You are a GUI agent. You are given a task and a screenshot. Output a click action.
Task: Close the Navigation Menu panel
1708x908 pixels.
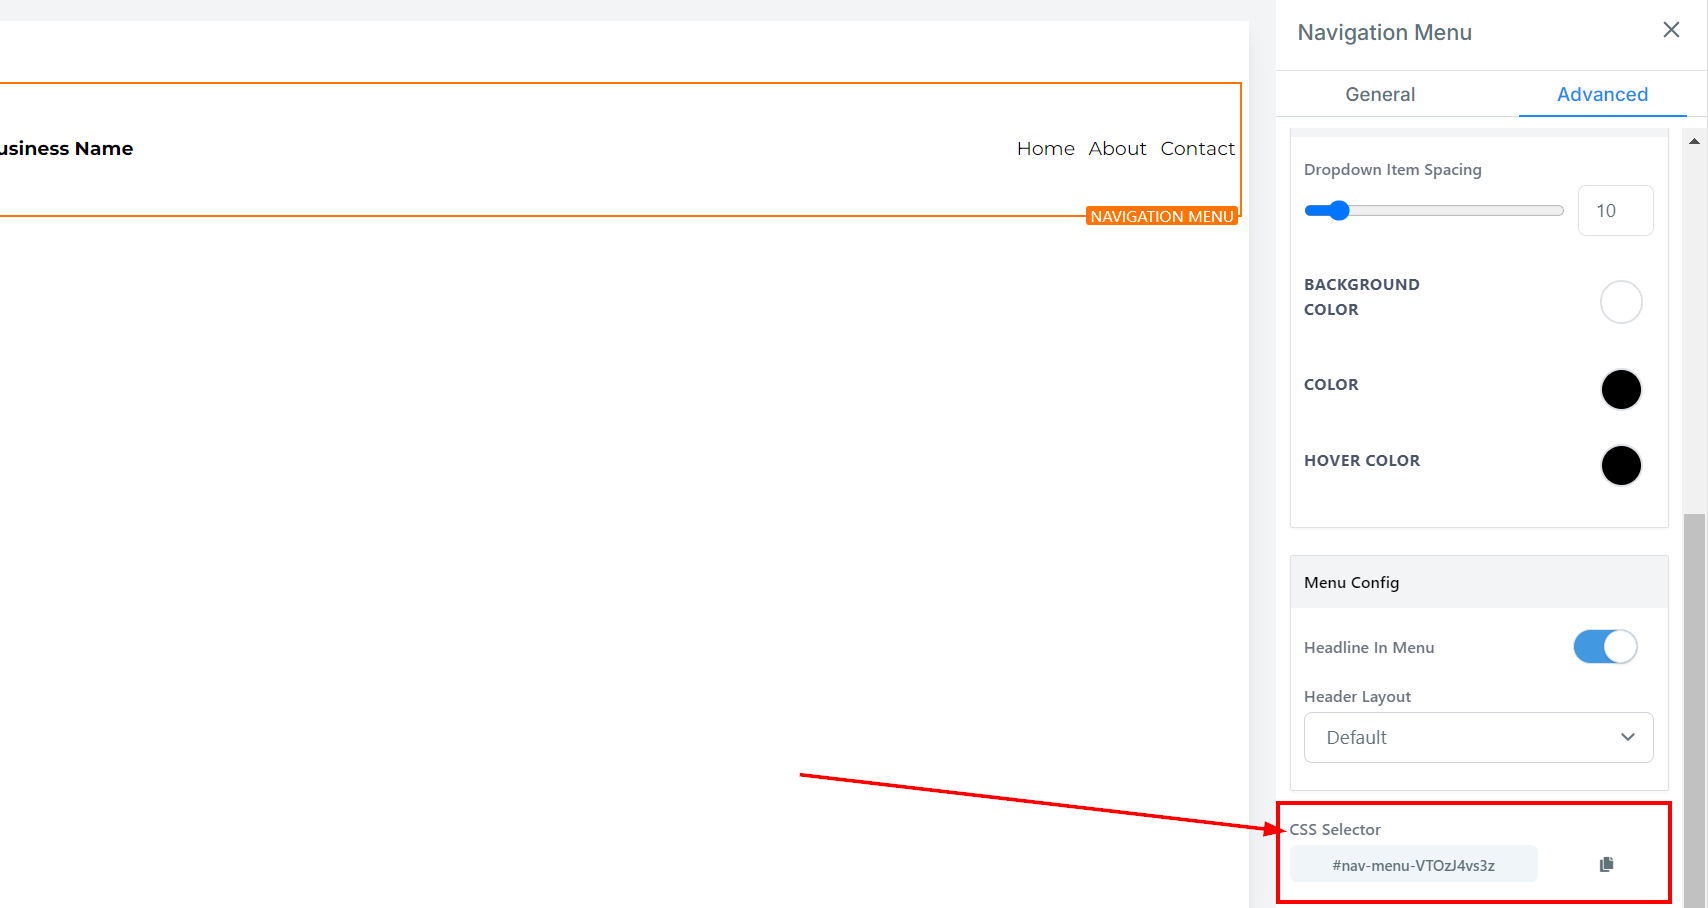pos(1671,30)
